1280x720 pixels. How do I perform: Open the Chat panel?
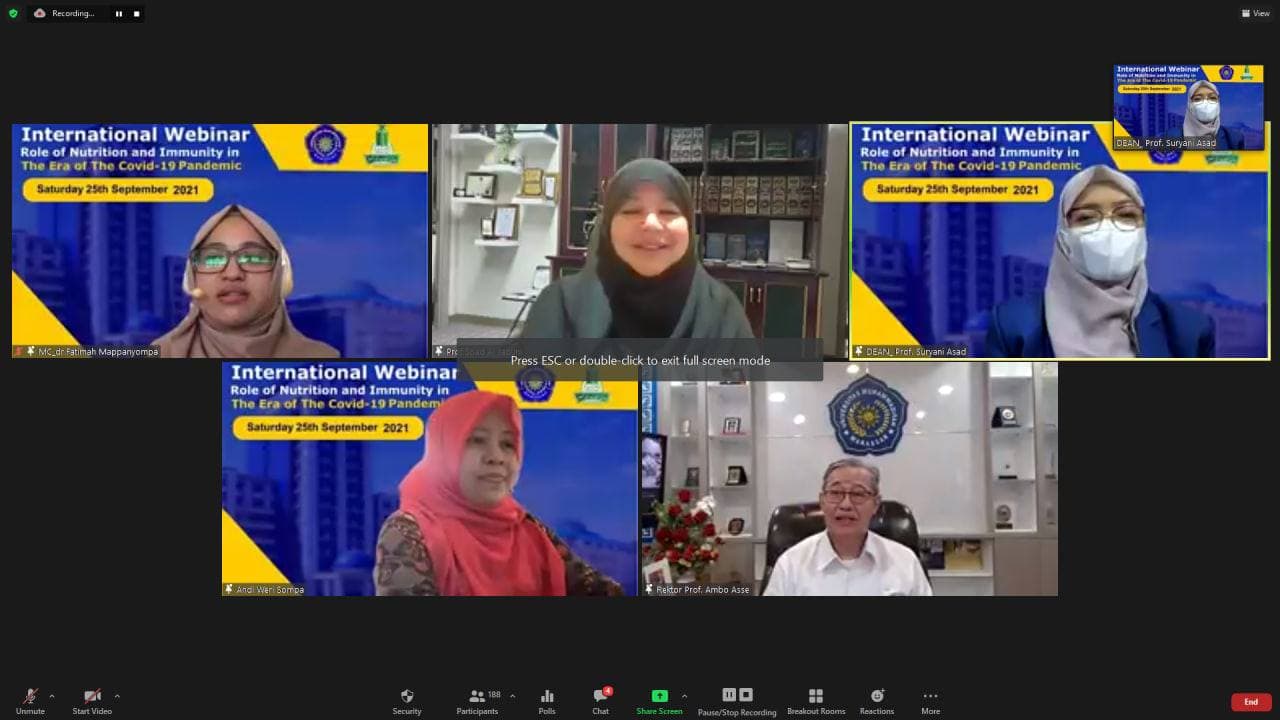tap(600, 701)
